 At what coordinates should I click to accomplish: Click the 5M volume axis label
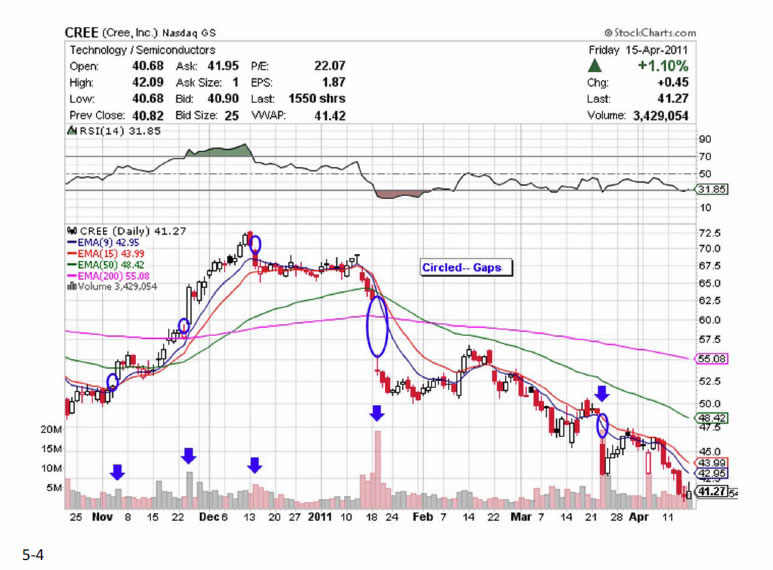54,488
